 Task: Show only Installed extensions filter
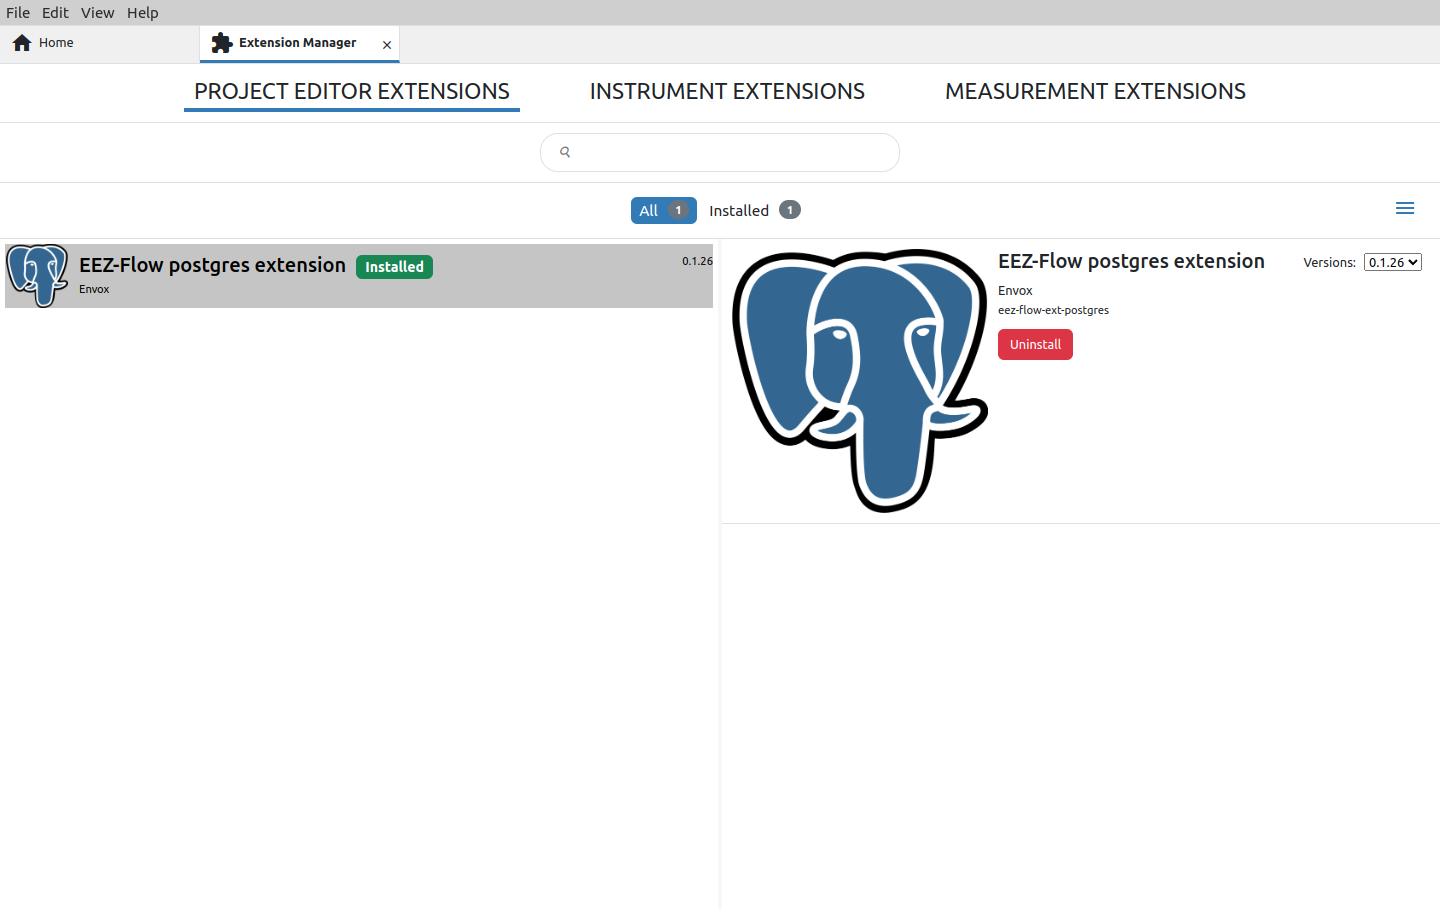pyautogui.click(x=754, y=210)
